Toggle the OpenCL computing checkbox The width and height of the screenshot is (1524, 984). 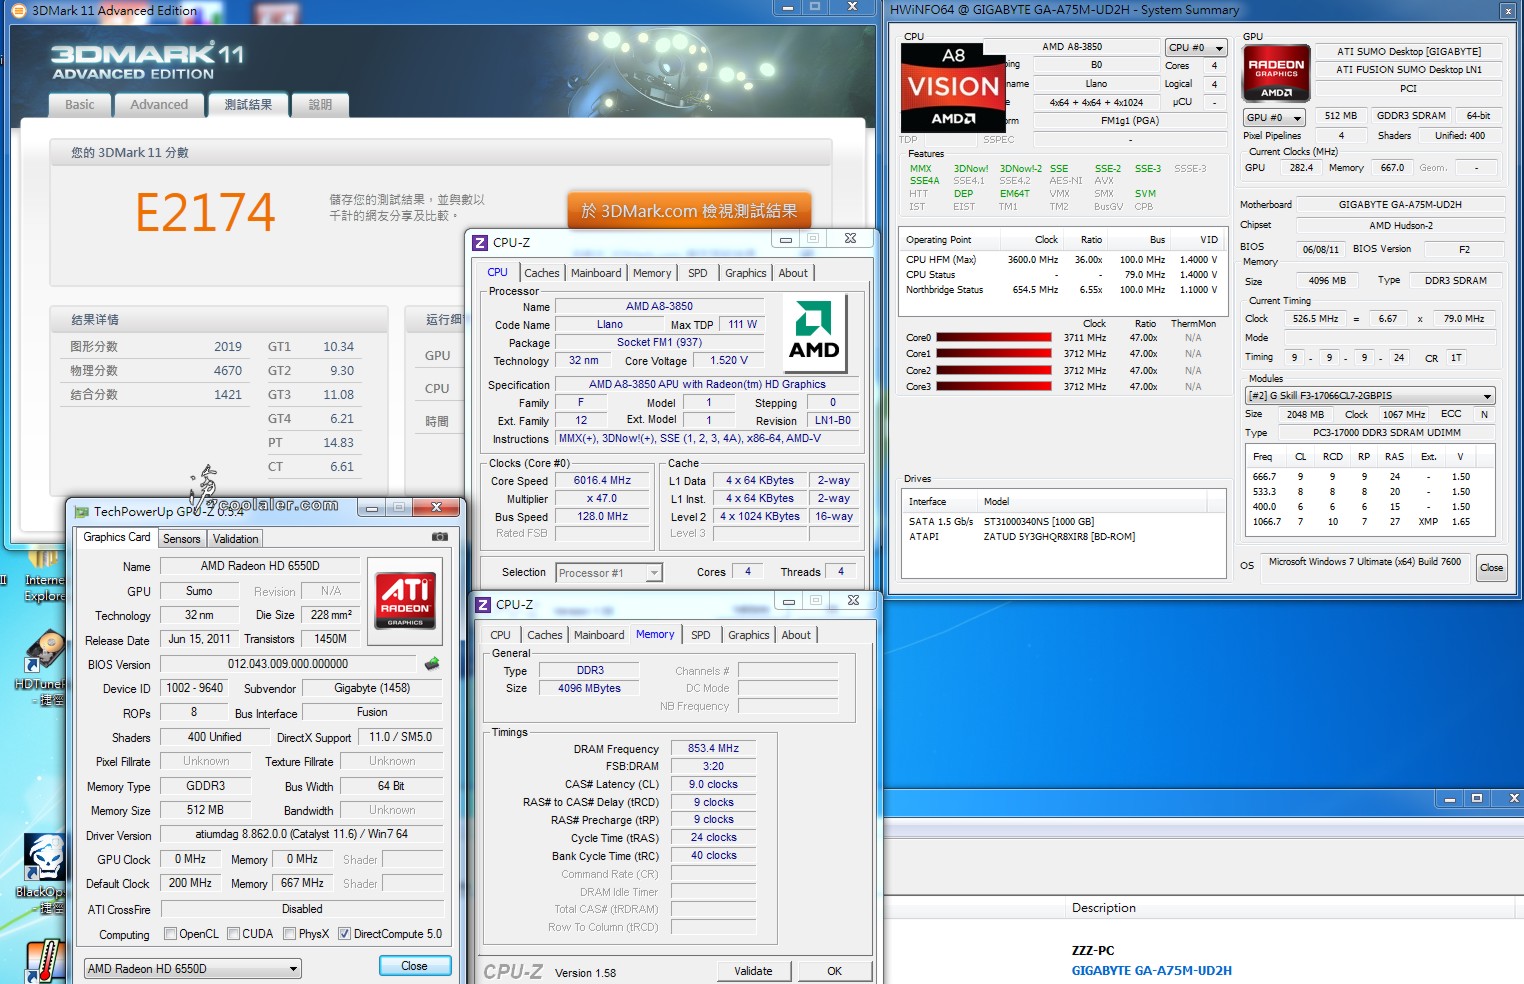170,934
